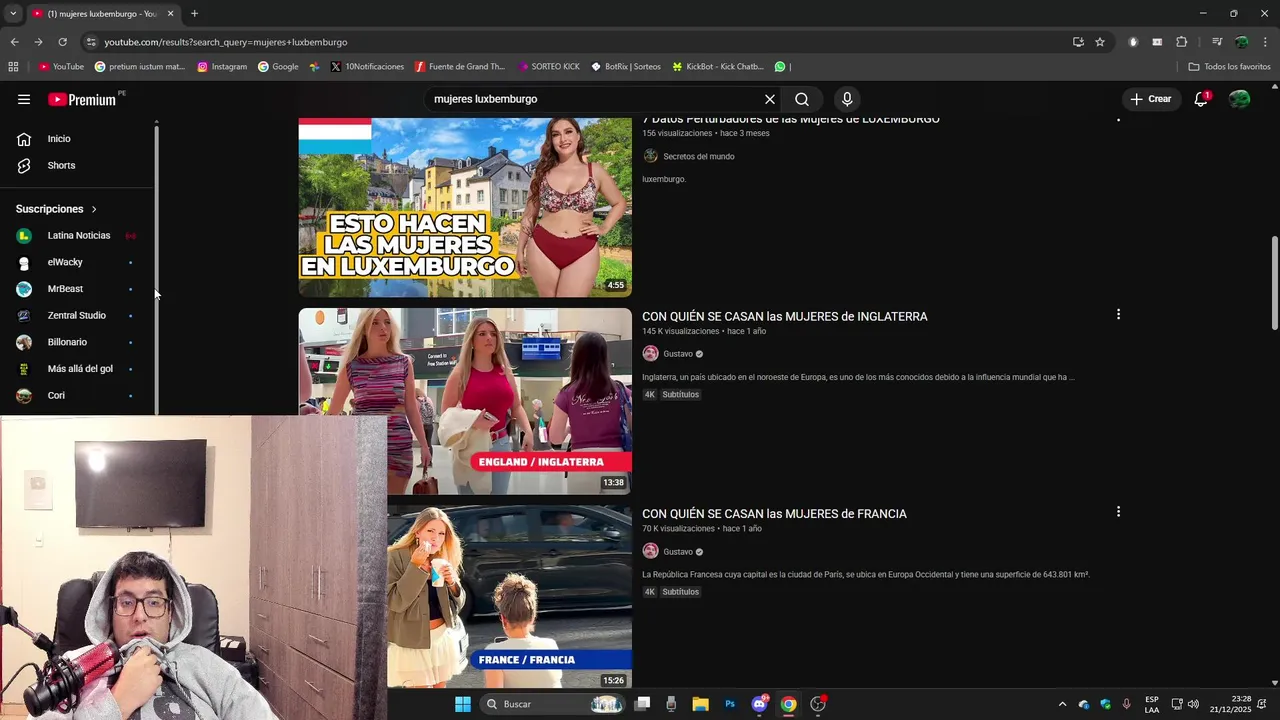Screen dimensions: 1280x720
Task: Open the YouTube bookmark
Action: click(x=61, y=67)
